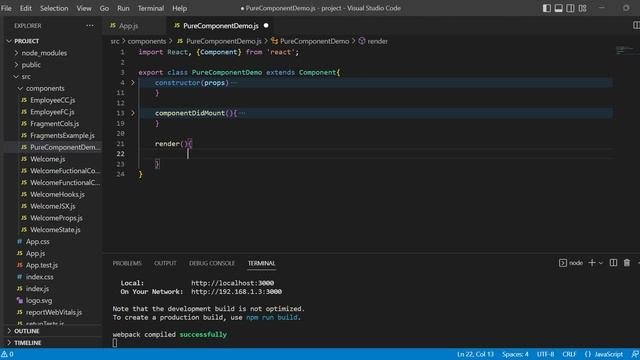The image size is (640, 360).
Task: Toggle primary side bar layout icon
Action: tap(547, 8)
